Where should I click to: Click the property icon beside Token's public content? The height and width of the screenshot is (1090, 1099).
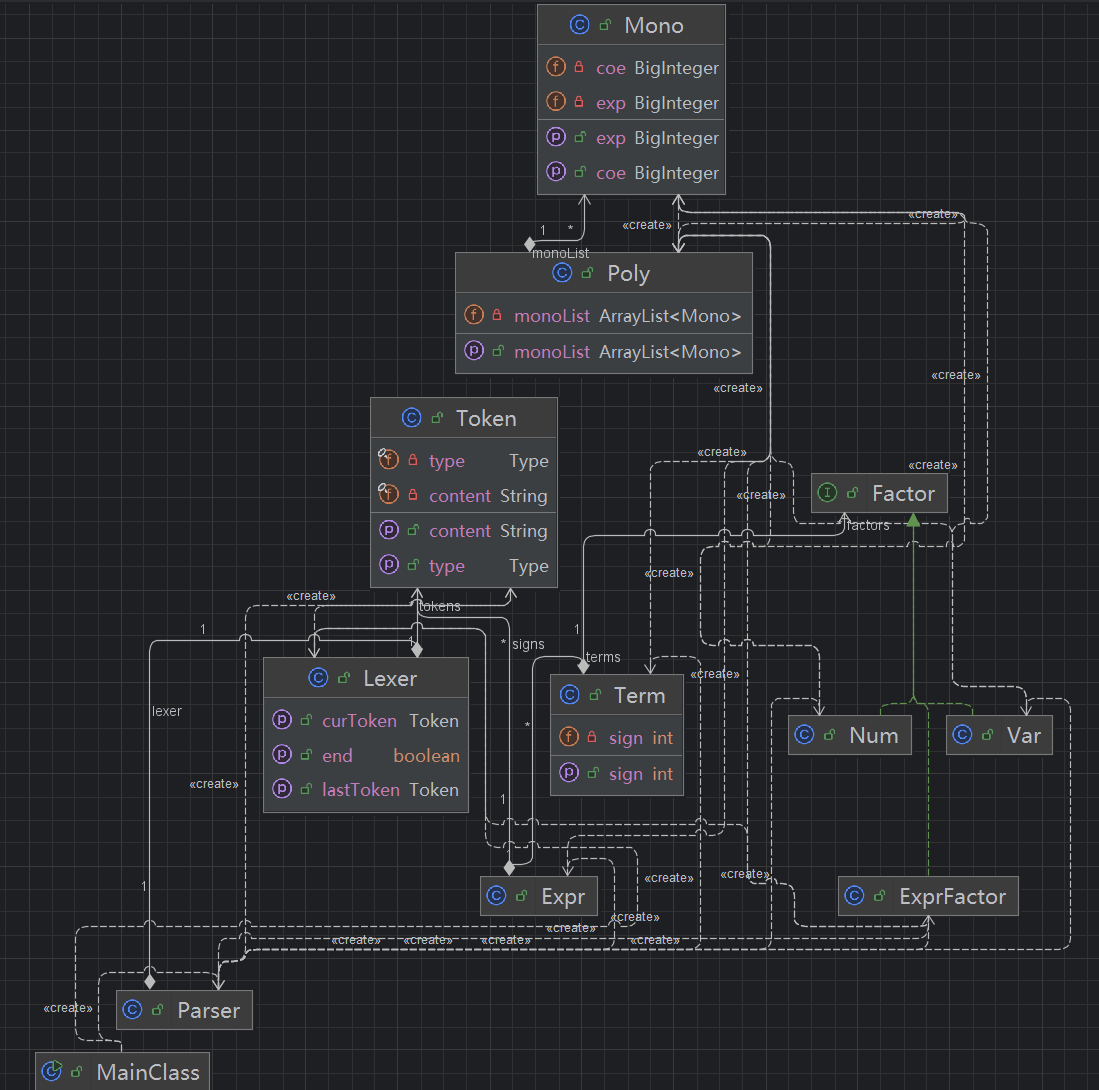tap(389, 530)
